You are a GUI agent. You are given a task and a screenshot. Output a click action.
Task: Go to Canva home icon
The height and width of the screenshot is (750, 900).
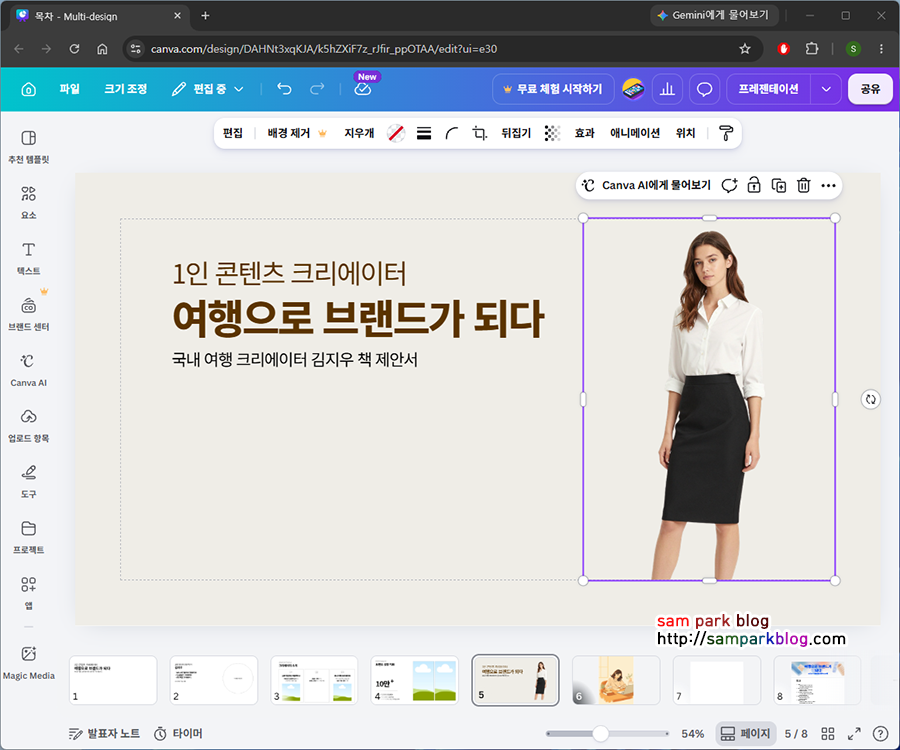pos(29,89)
